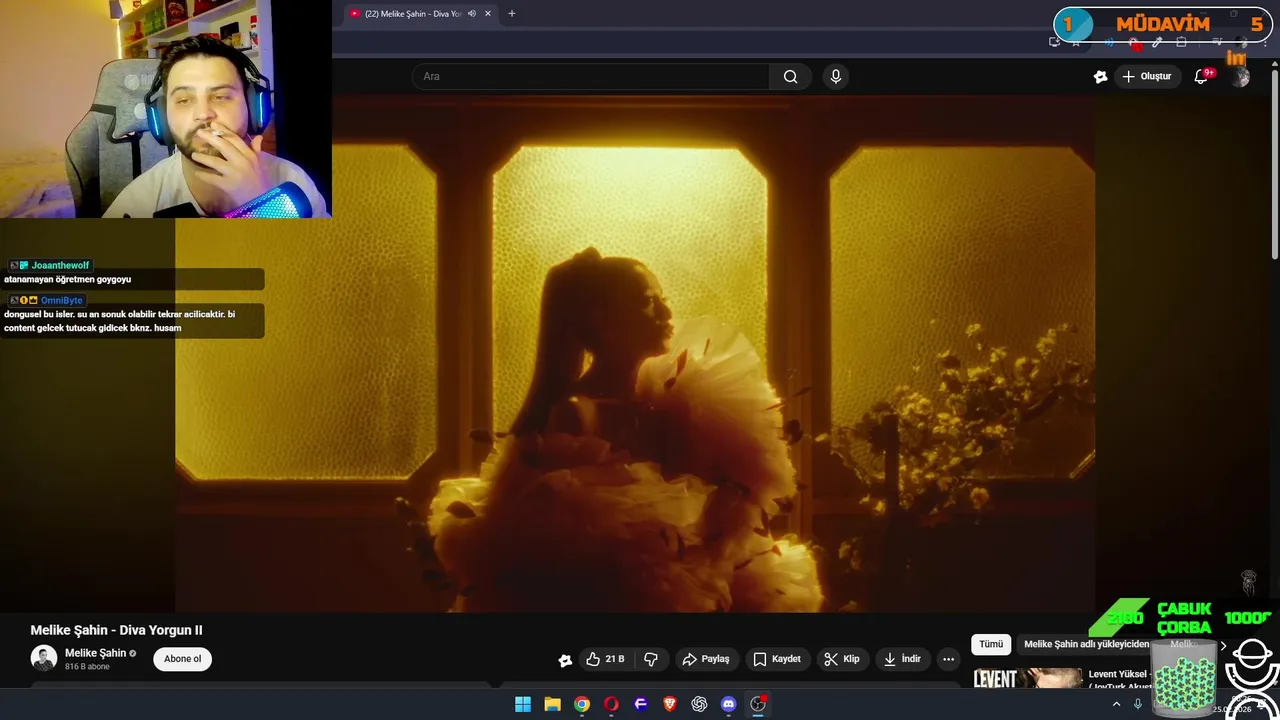Open Opera browser from taskbar

point(611,704)
